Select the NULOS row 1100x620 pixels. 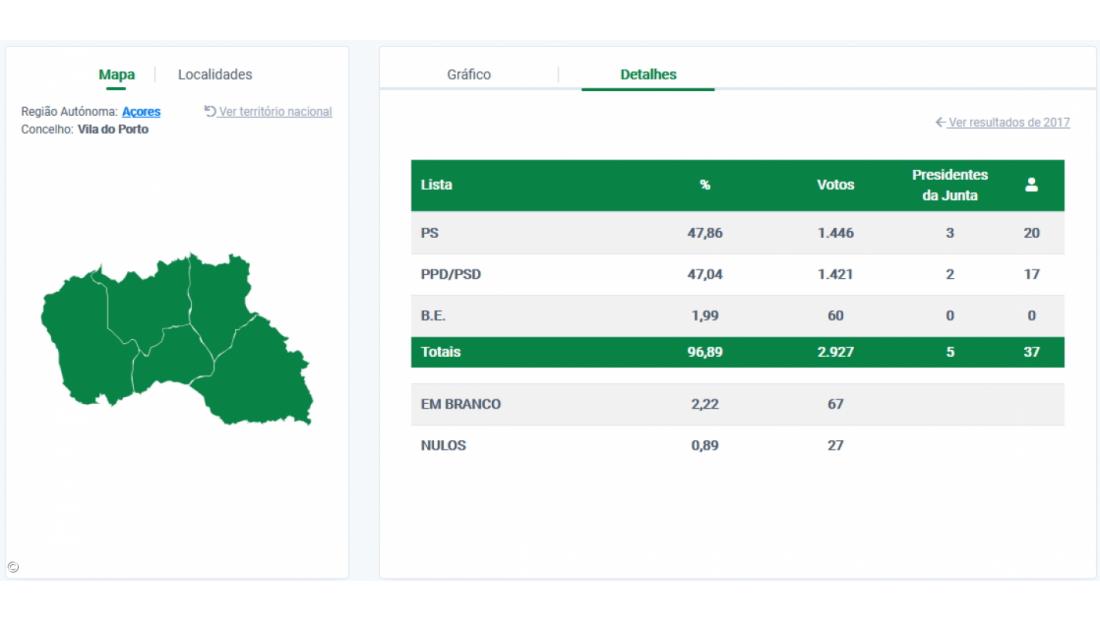[x=737, y=446]
